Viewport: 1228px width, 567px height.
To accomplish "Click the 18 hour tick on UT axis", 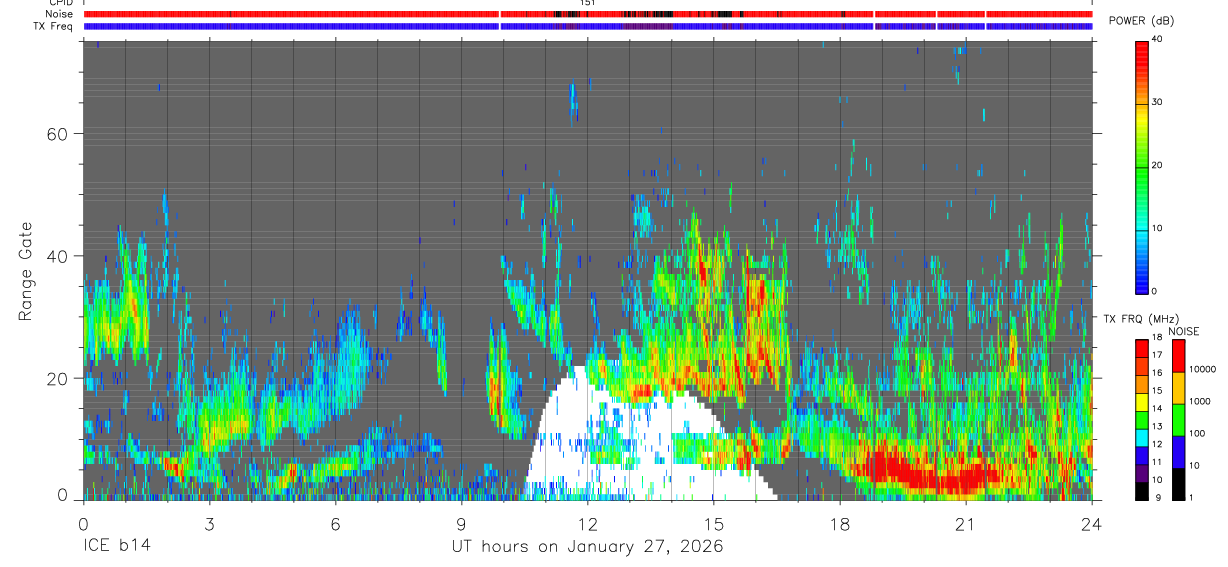I will point(840,523).
